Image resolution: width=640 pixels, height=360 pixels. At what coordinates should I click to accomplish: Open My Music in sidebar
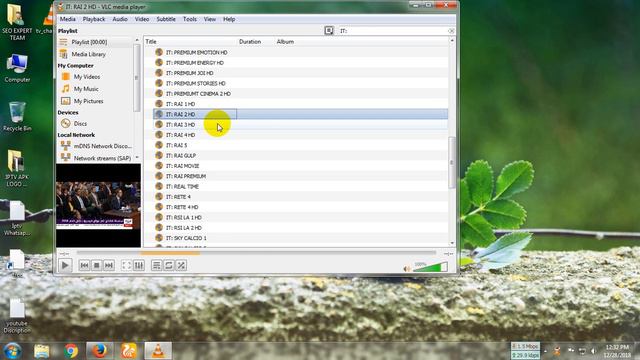[86, 89]
